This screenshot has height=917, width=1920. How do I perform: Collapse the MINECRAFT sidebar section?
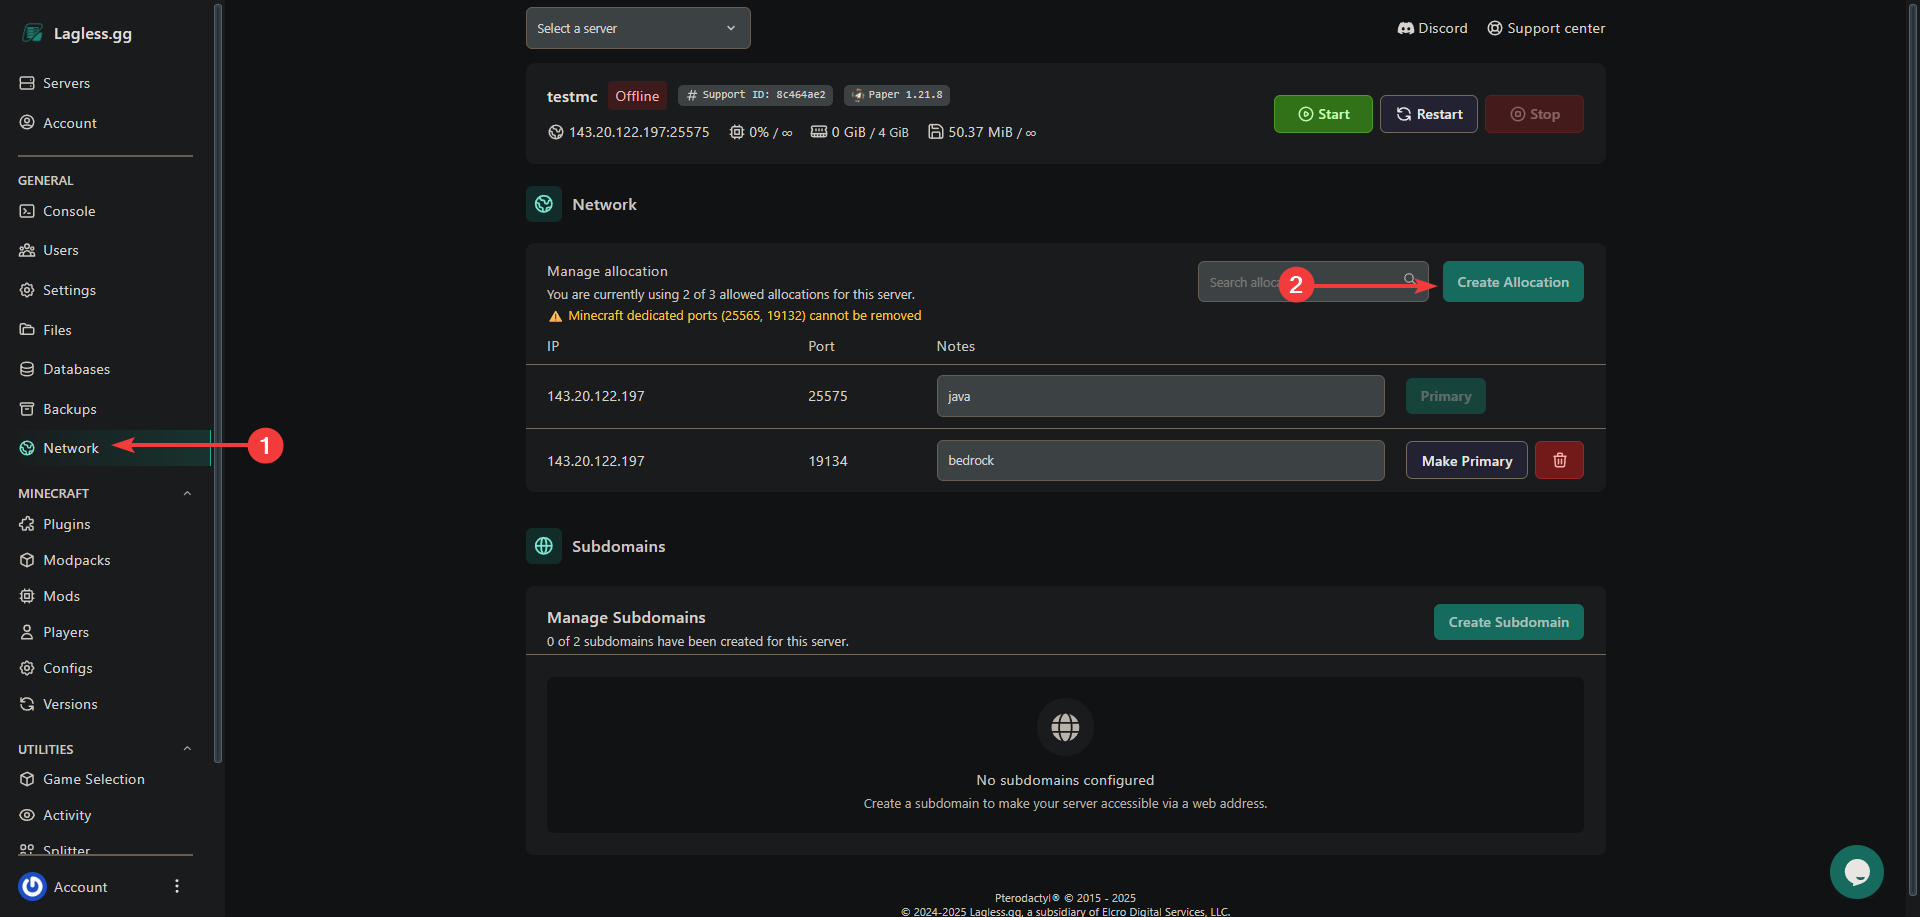[x=187, y=494]
